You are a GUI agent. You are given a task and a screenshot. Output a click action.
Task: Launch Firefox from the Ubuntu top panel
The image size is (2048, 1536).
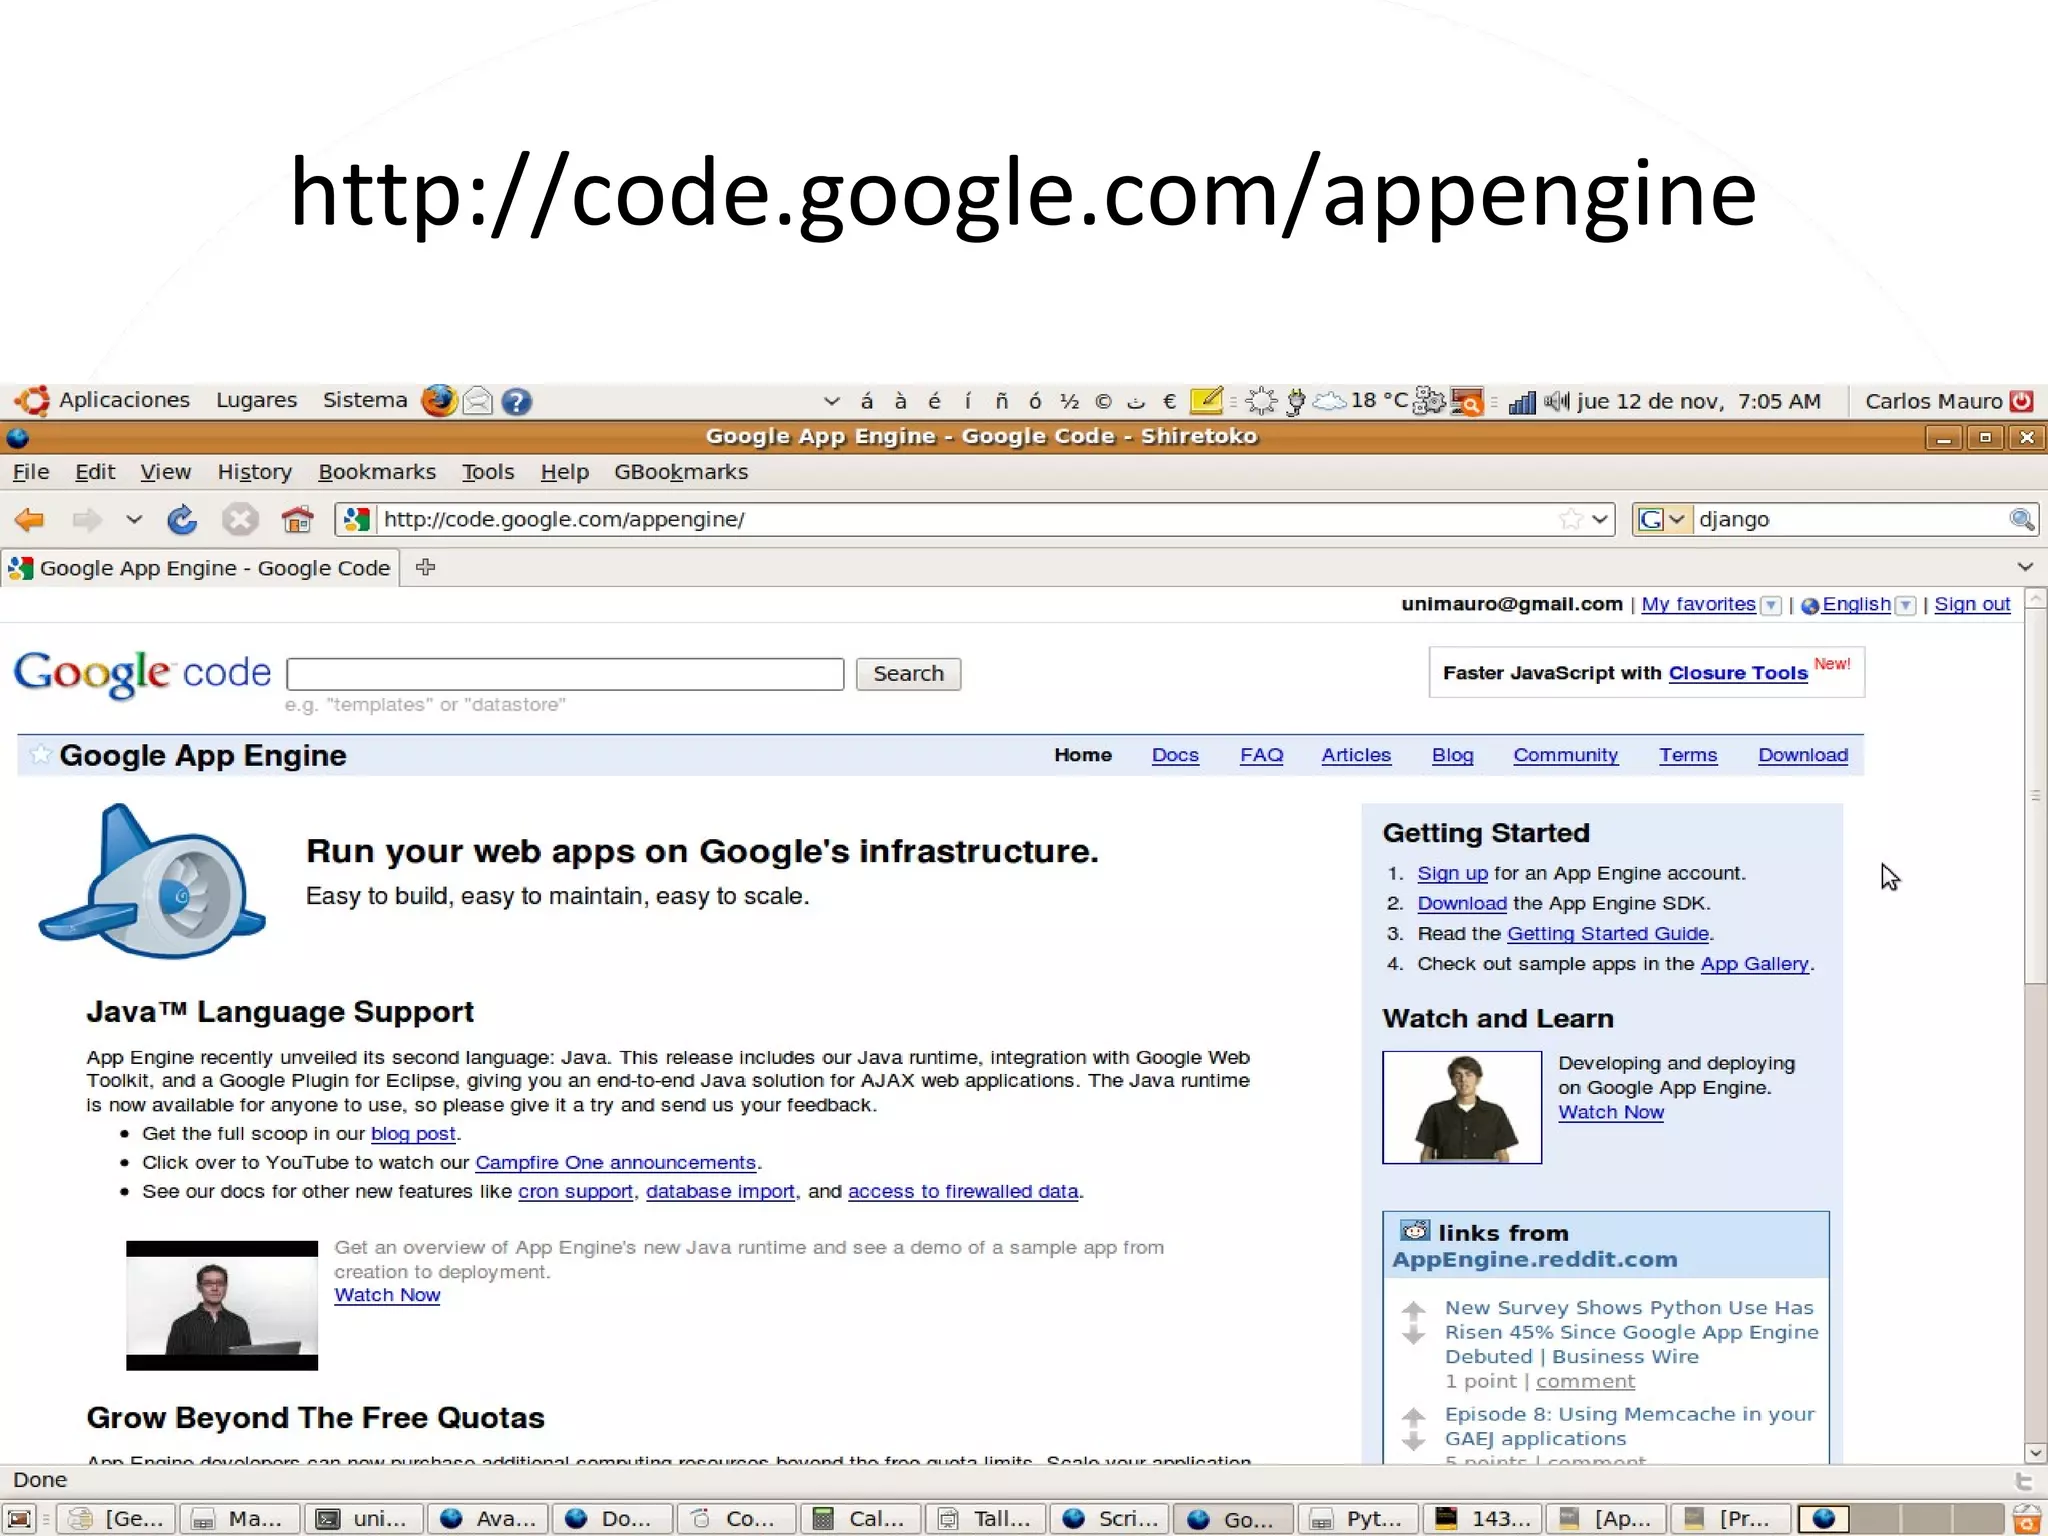coord(438,401)
